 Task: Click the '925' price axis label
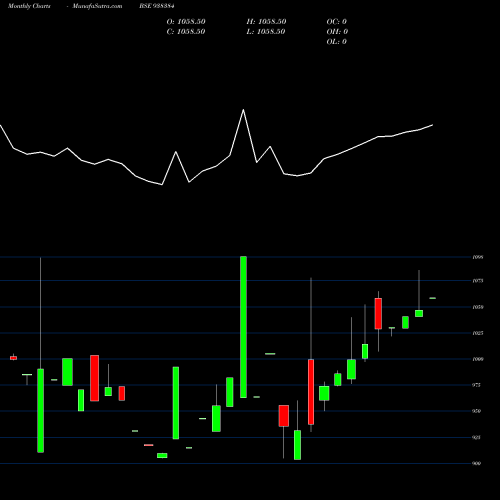pos(477,437)
